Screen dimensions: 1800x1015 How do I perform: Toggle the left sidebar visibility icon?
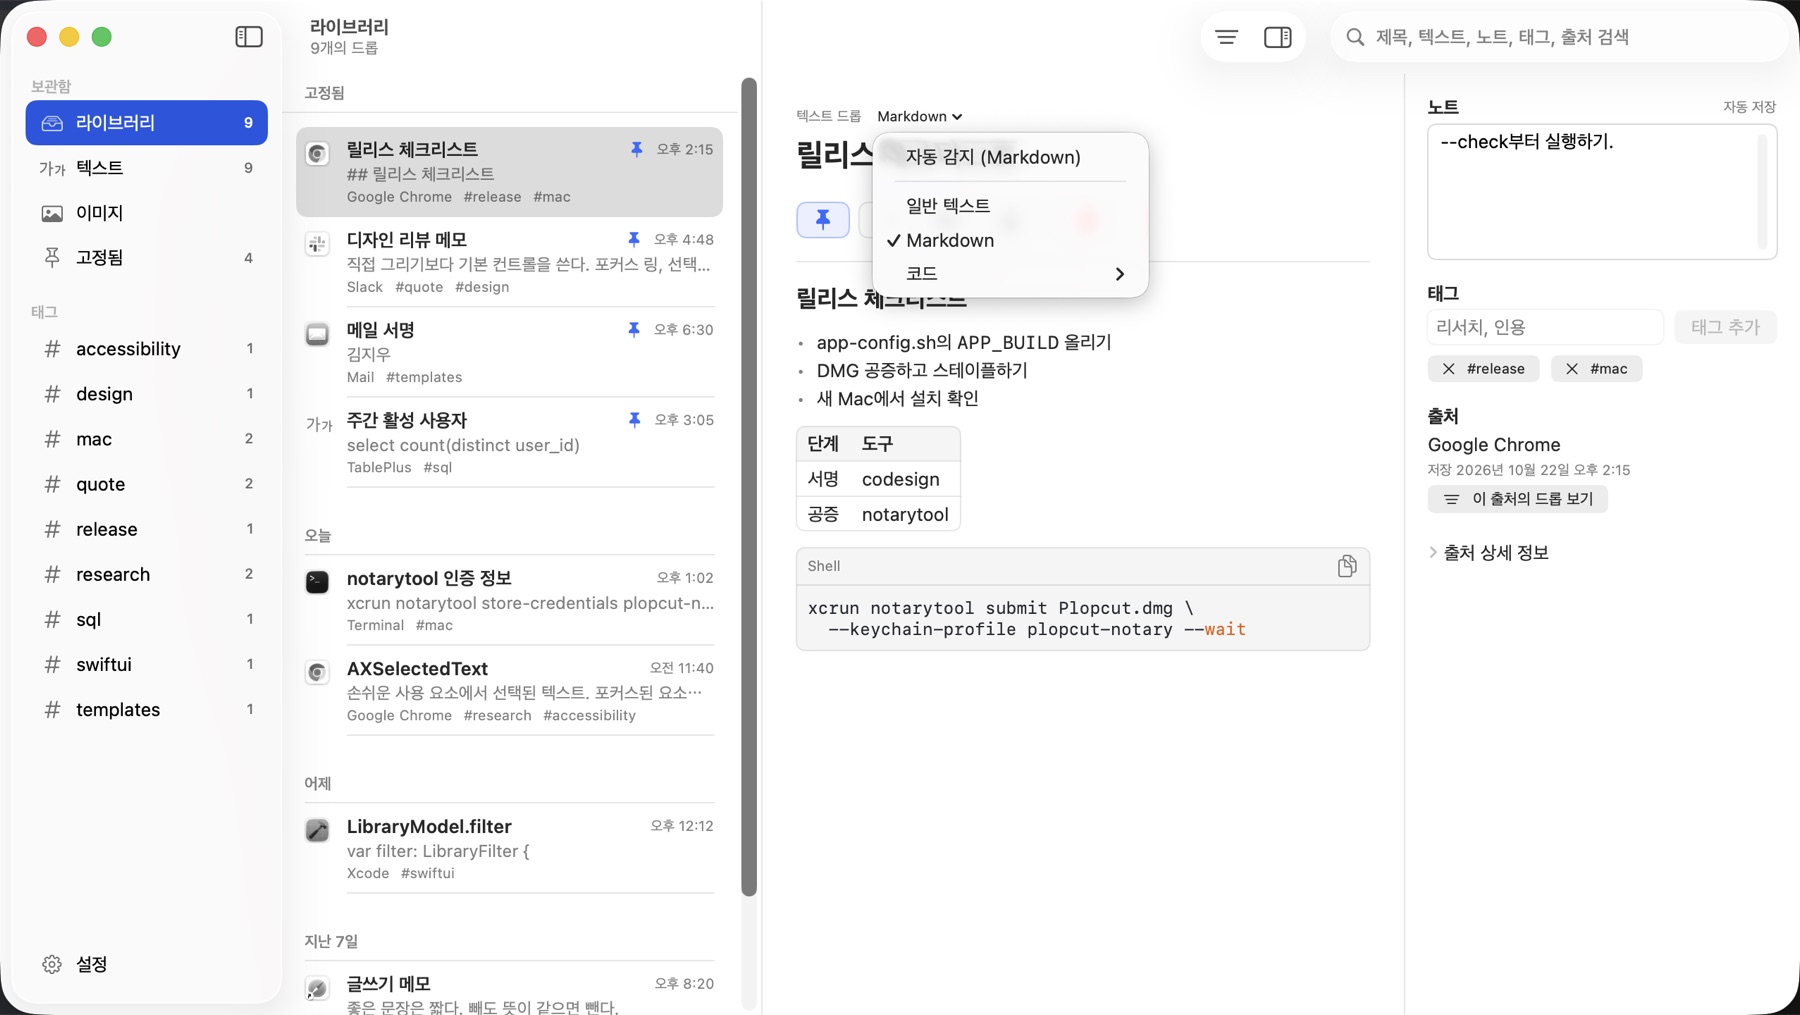click(x=249, y=37)
